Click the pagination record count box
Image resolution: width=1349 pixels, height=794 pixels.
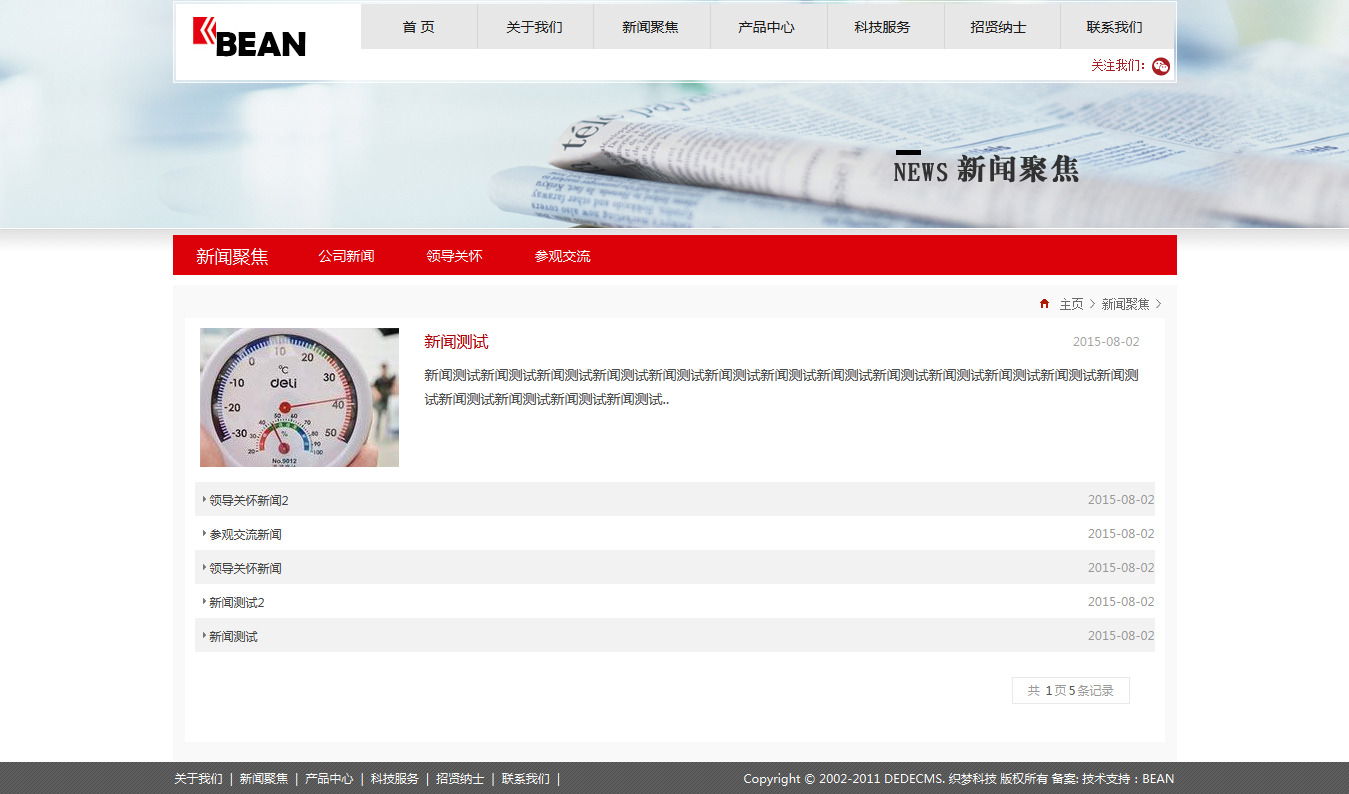coord(1070,690)
